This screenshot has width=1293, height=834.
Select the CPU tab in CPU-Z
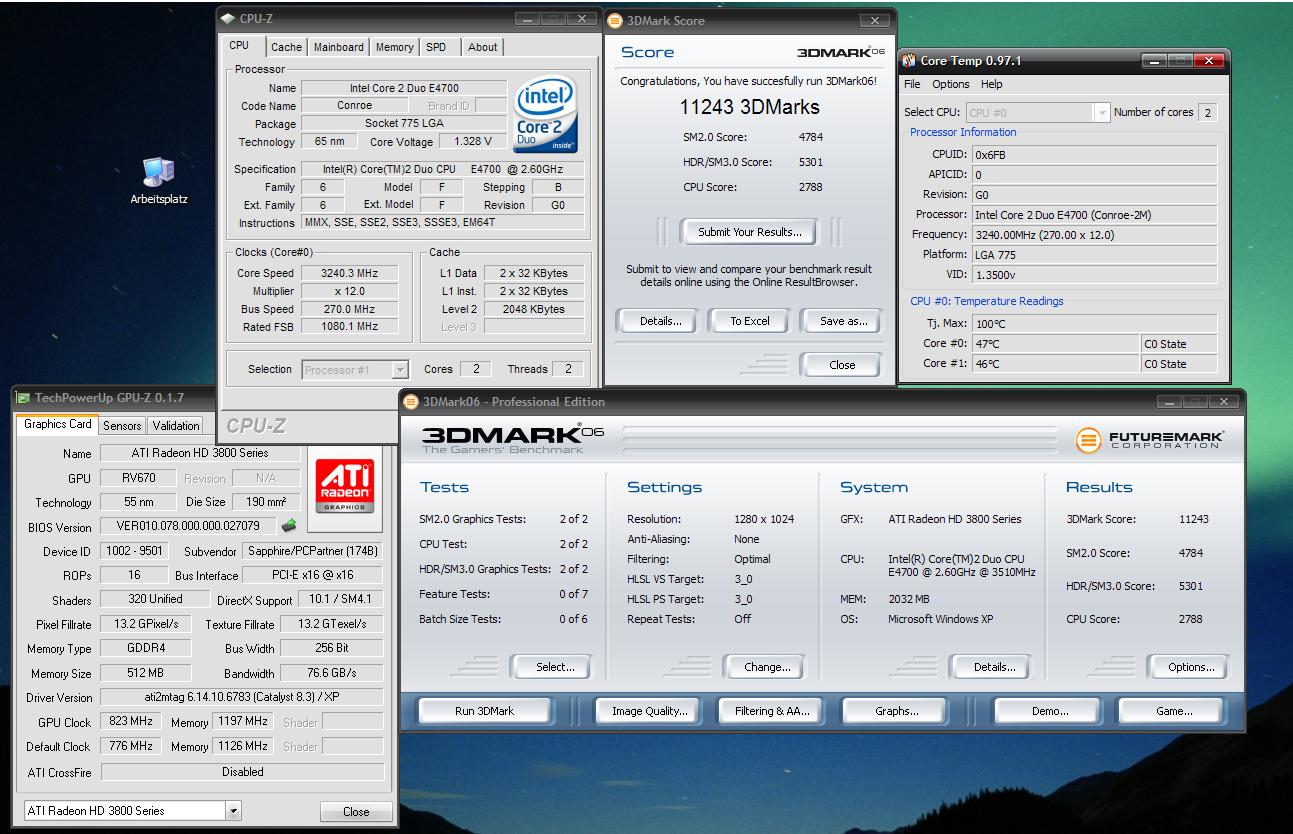point(240,46)
